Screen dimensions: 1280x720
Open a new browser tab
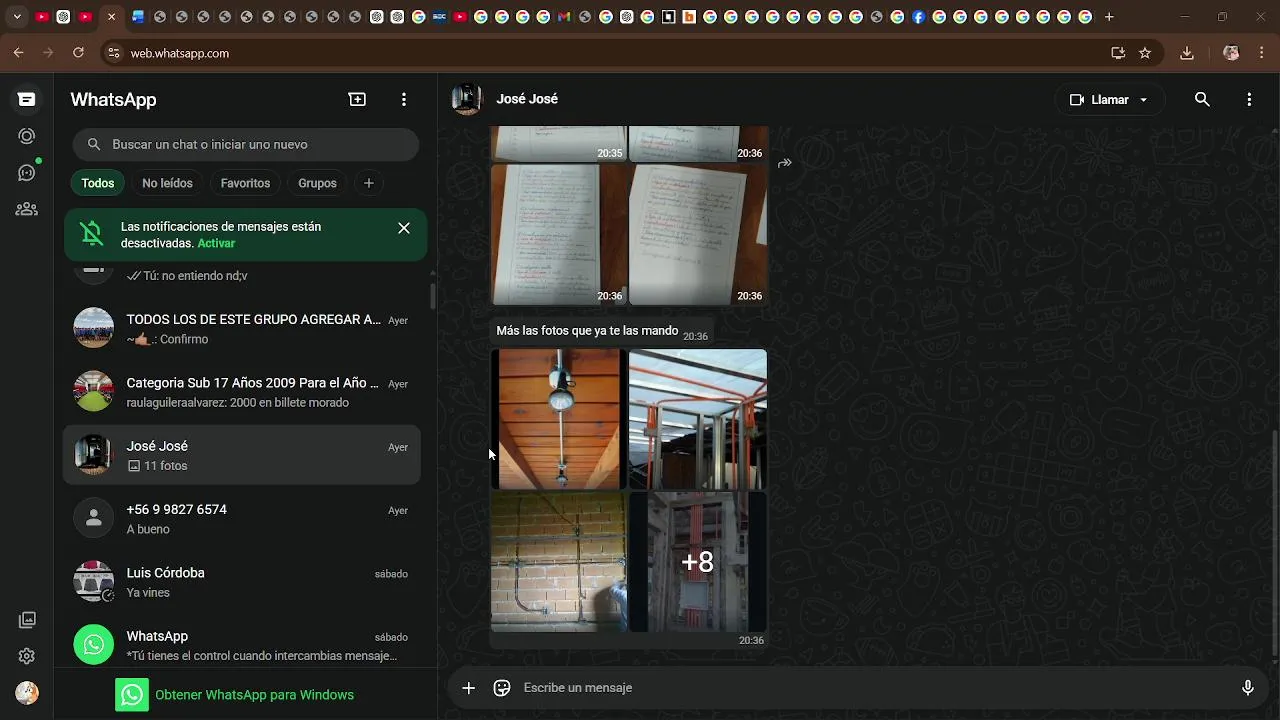tap(1109, 17)
